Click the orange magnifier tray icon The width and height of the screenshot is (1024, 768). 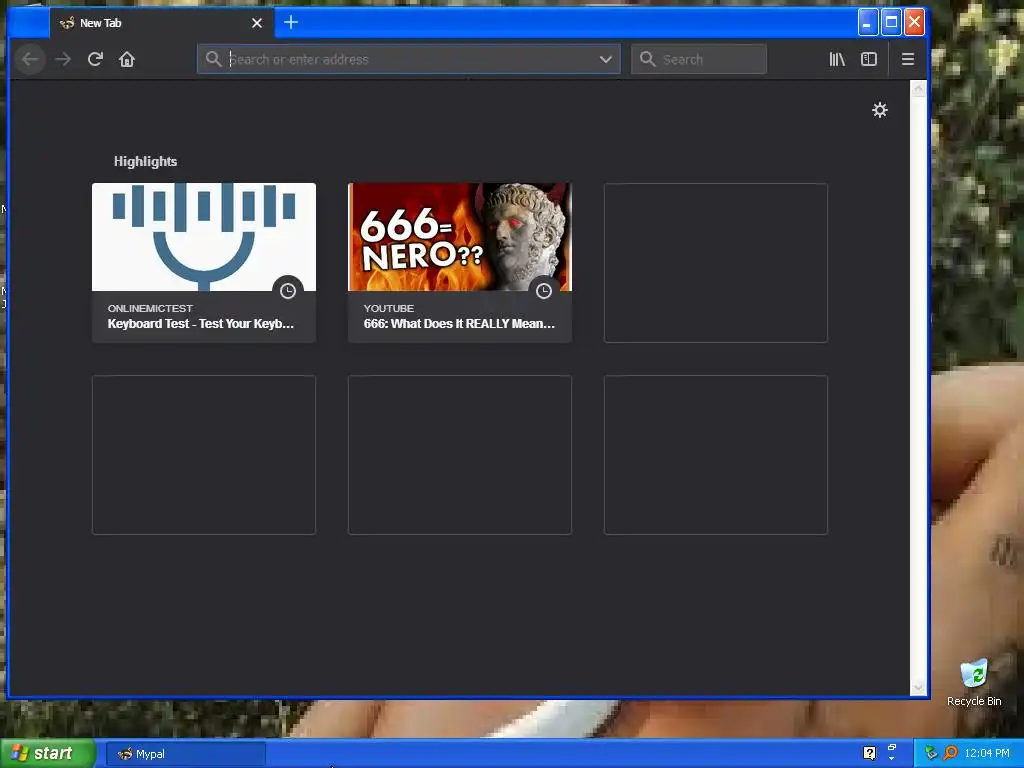tap(951, 754)
